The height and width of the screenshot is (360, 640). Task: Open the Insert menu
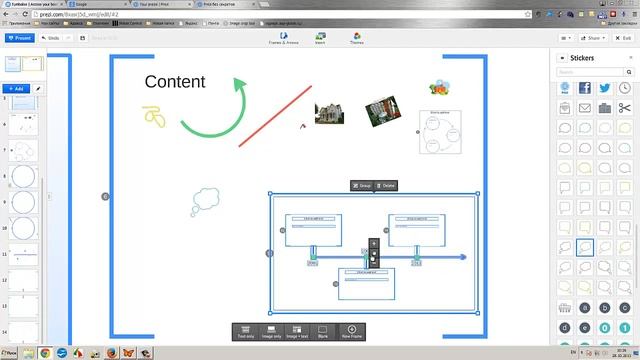point(320,38)
